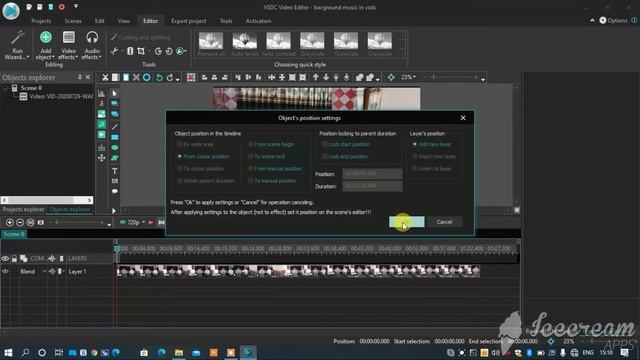Click the move-down arrow order icon
640x360 pixels.
(326, 78)
